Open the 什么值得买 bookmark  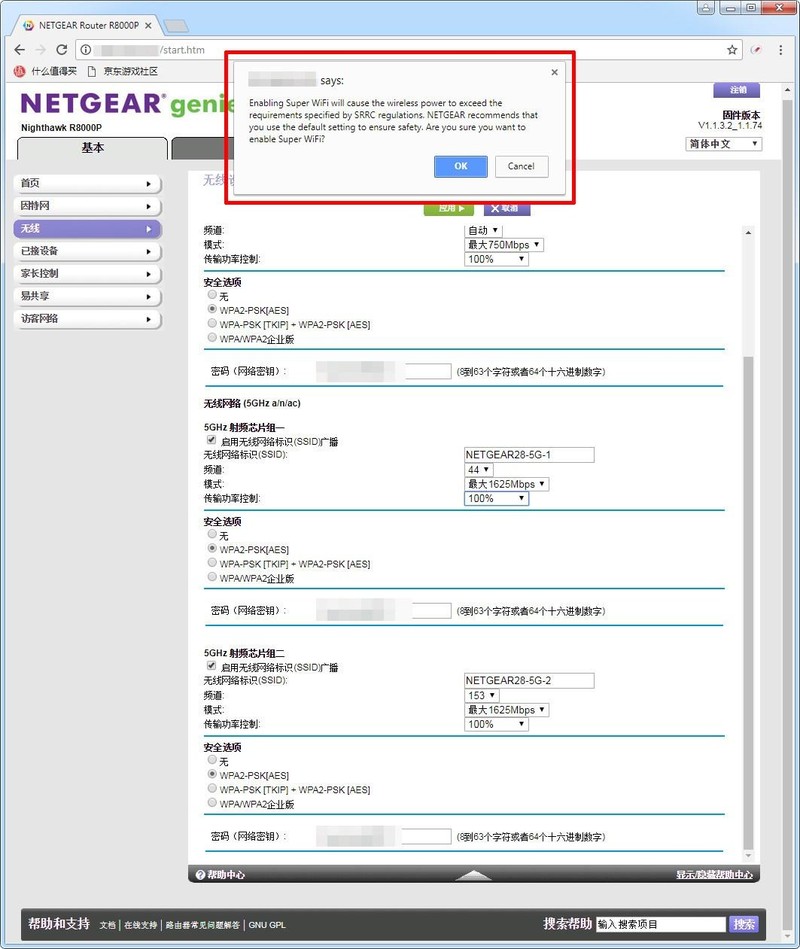[x=45, y=71]
